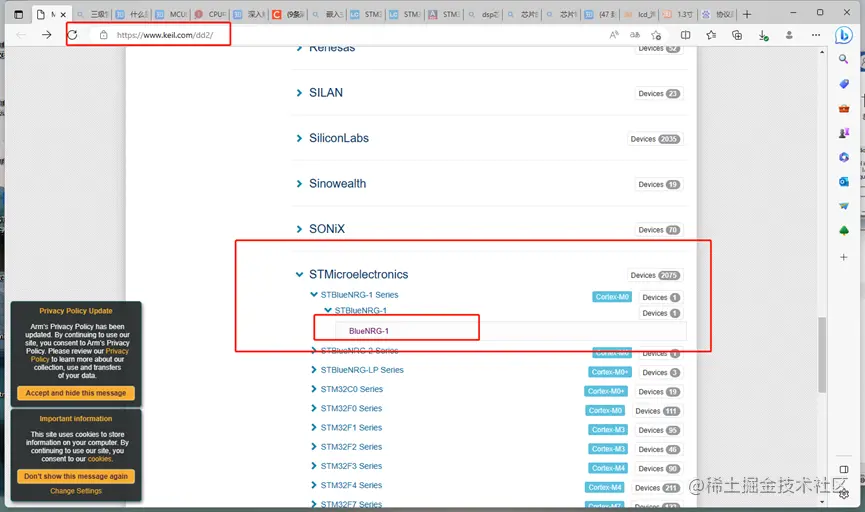The width and height of the screenshot is (865, 512).
Task: Expand the SiliconLabs vendor section
Action: [x=299, y=138]
